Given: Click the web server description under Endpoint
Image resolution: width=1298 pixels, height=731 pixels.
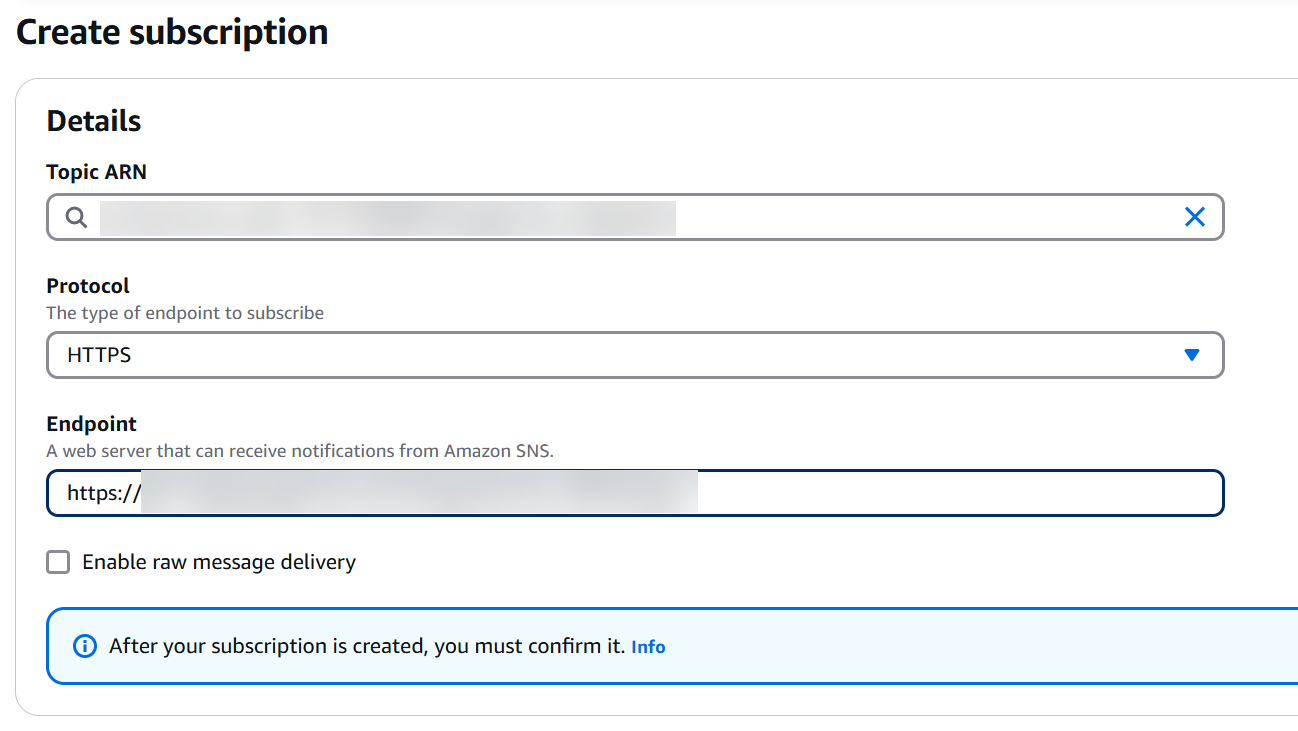Looking at the screenshot, I should pyautogui.click(x=300, y=451).
